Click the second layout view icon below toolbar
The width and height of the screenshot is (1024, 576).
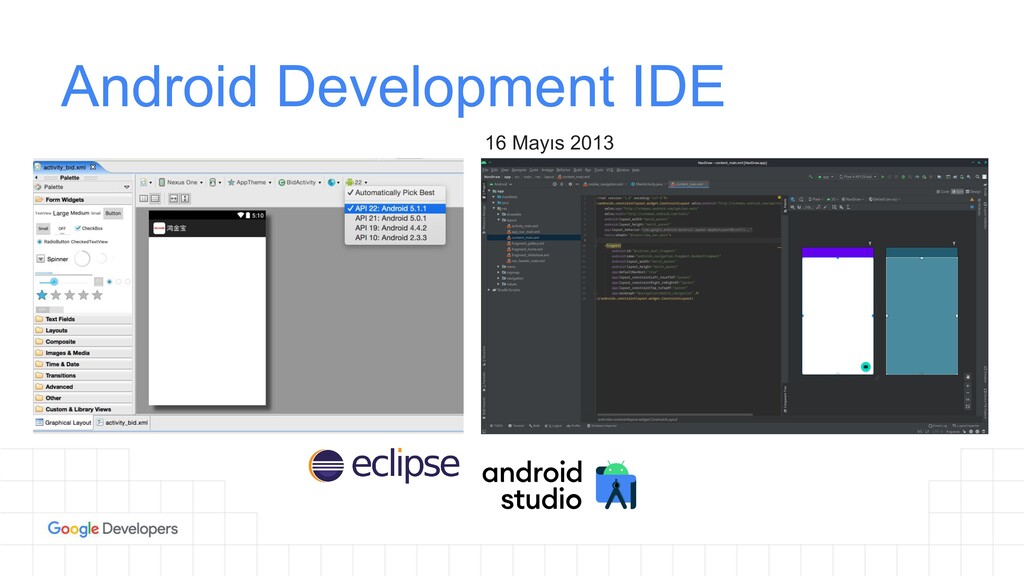tap(155, 199)
